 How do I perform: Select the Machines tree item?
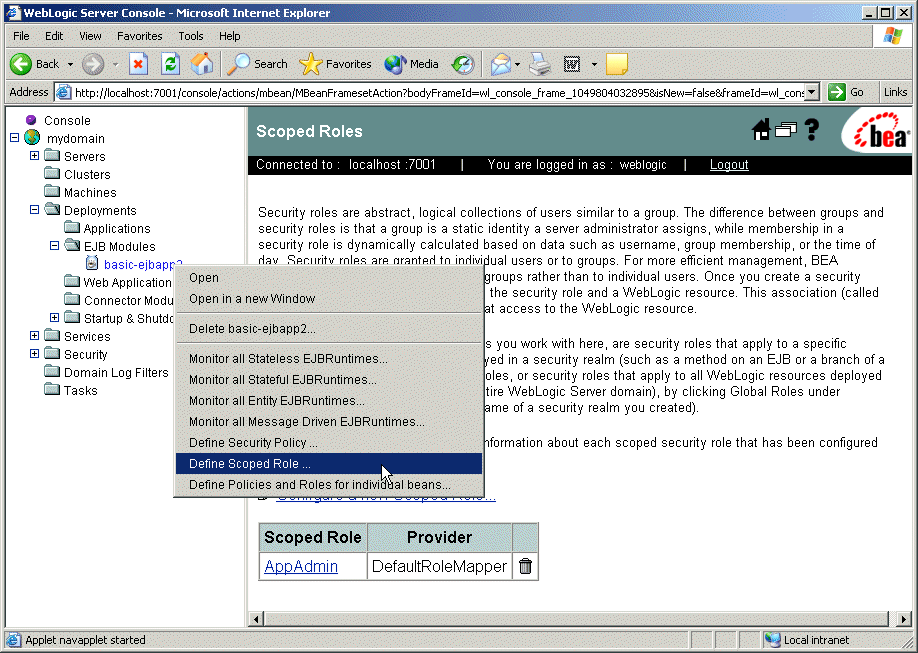(x=90, y=193)
